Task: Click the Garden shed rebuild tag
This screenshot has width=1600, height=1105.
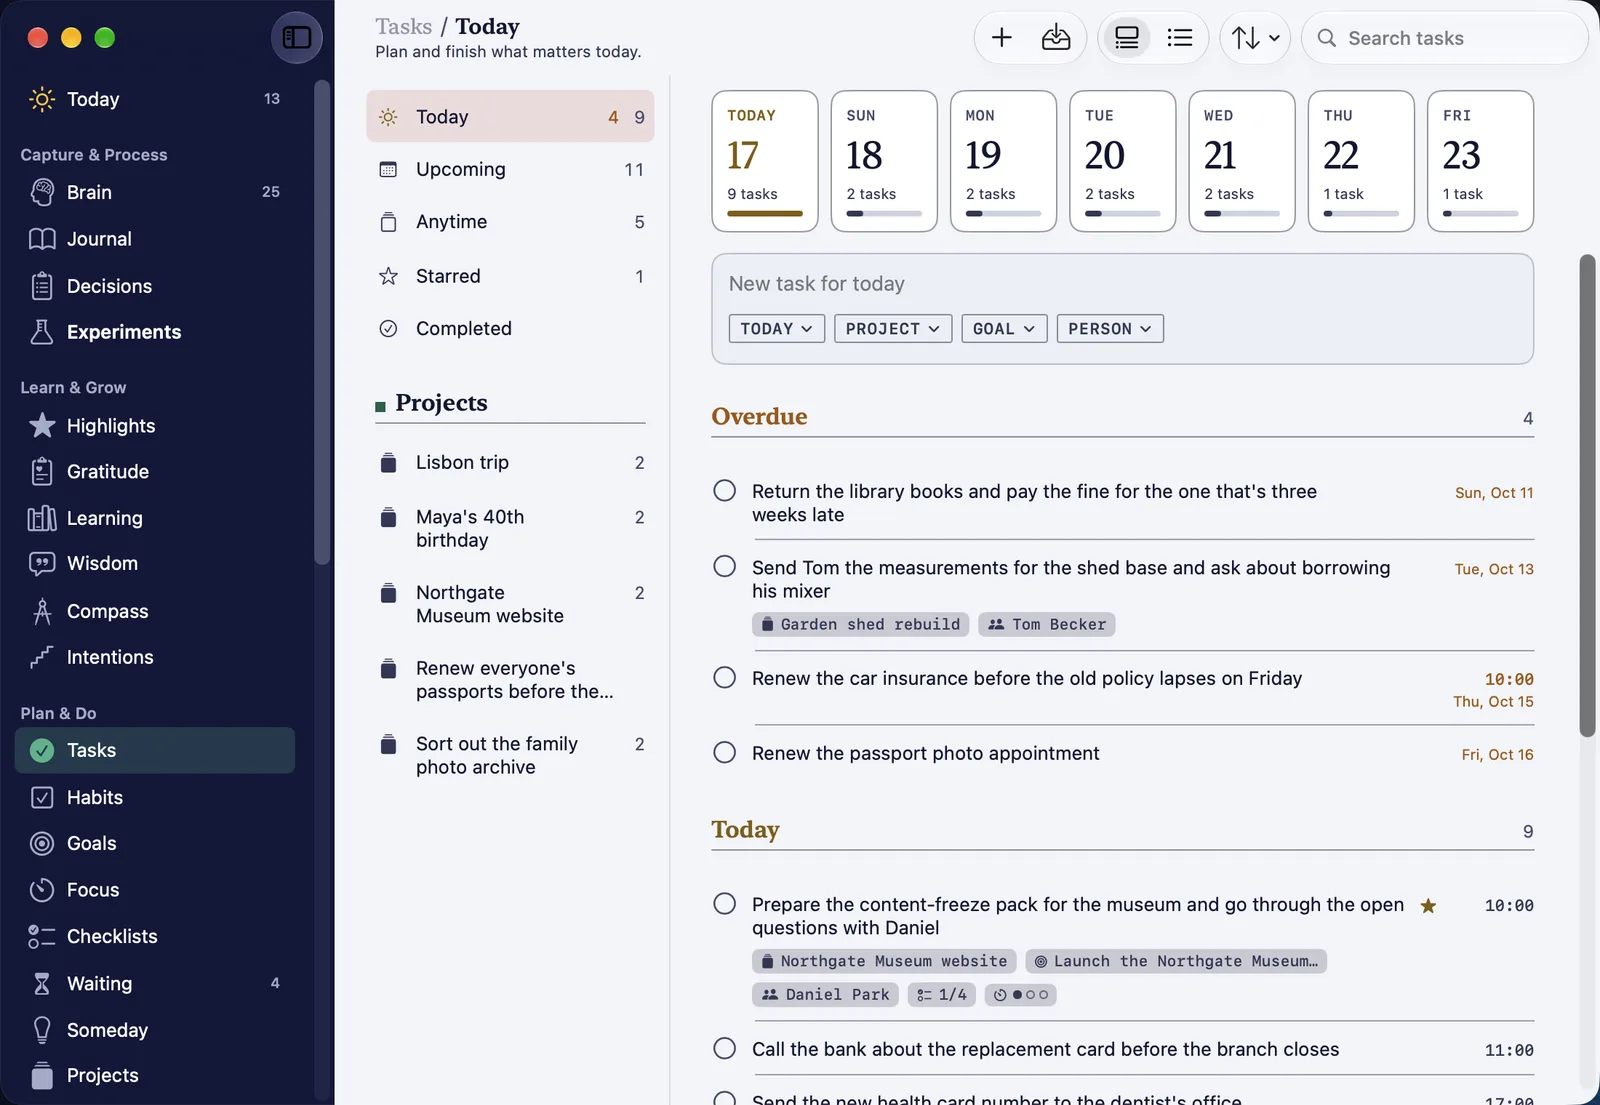Action: (x=860, y=625)
